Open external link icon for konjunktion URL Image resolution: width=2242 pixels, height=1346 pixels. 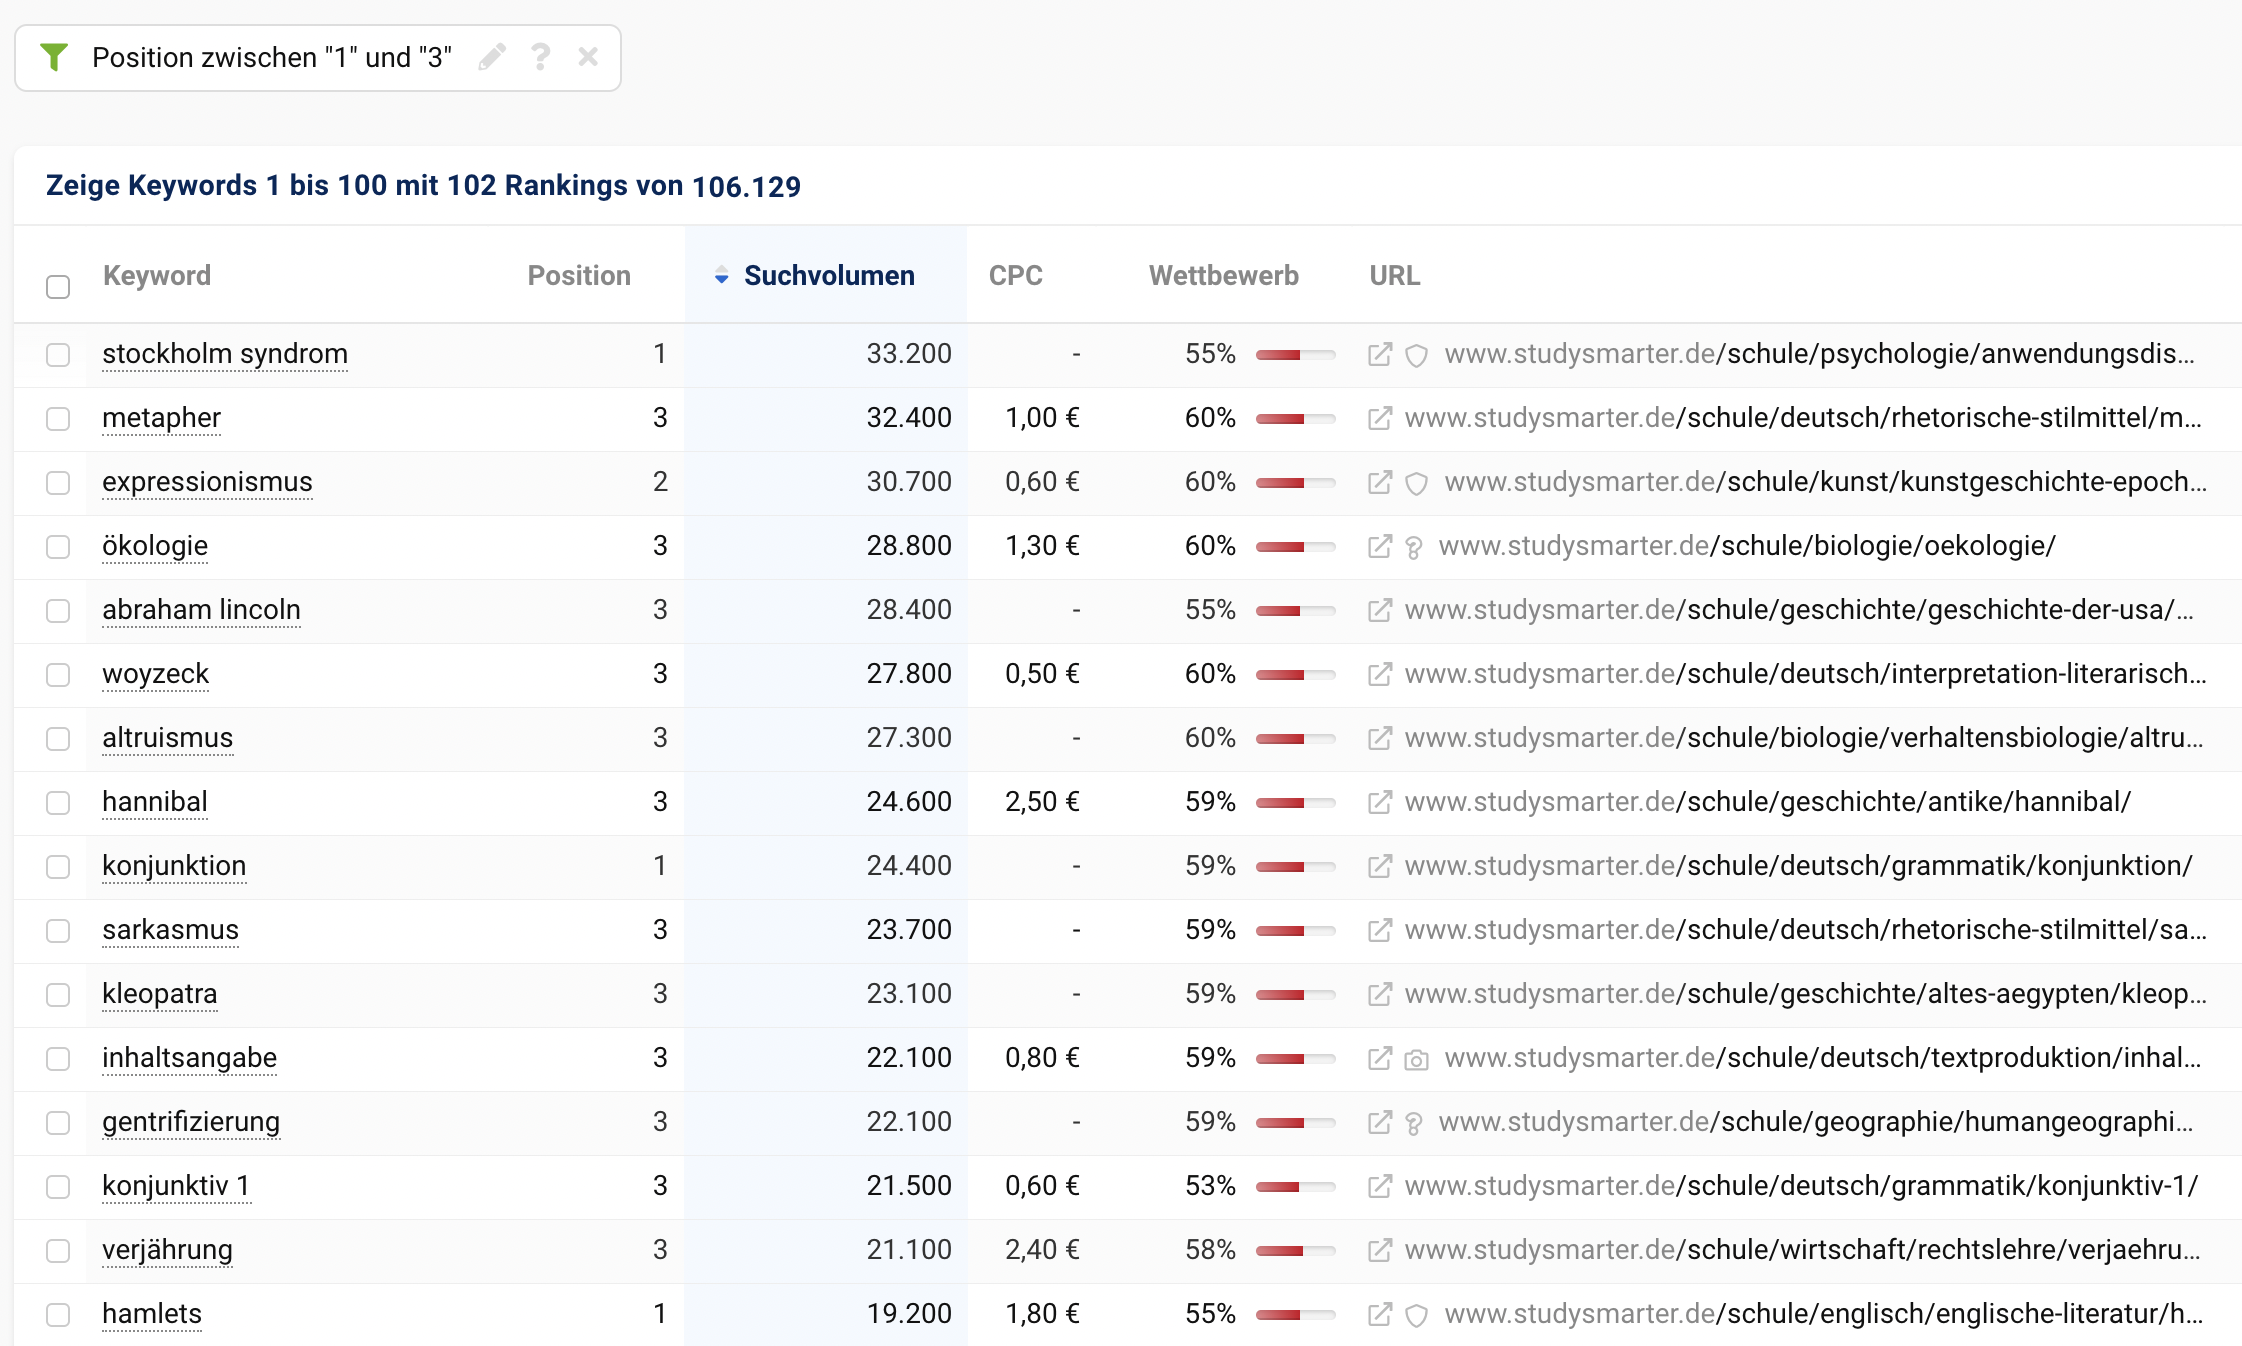pyautogui.click(x=1380, y=866)
